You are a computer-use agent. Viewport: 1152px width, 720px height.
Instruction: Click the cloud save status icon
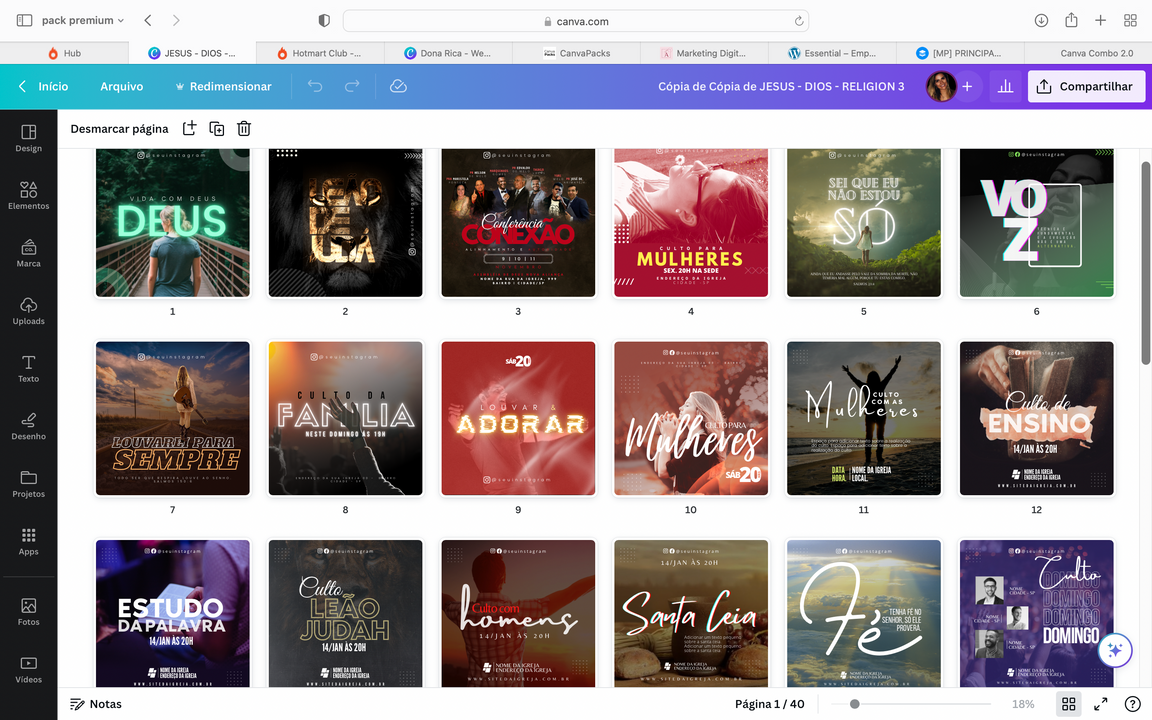[x=398, y=87]
